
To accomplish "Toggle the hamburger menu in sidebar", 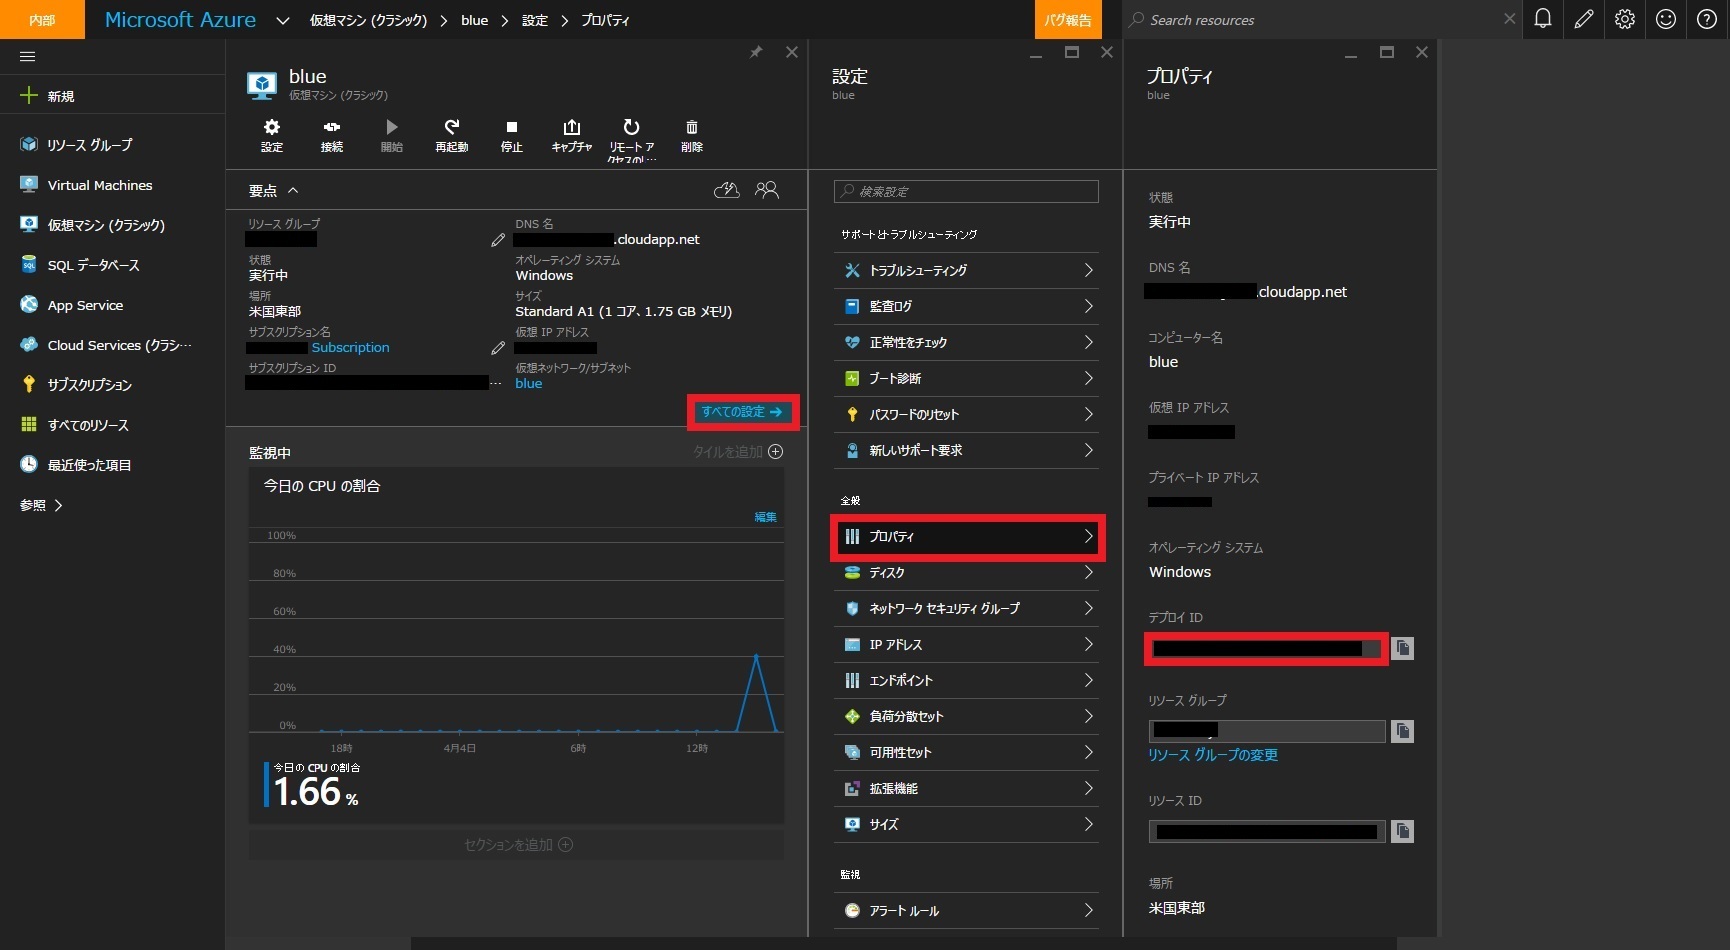I will pyautogui.click(x=28, y=56).
